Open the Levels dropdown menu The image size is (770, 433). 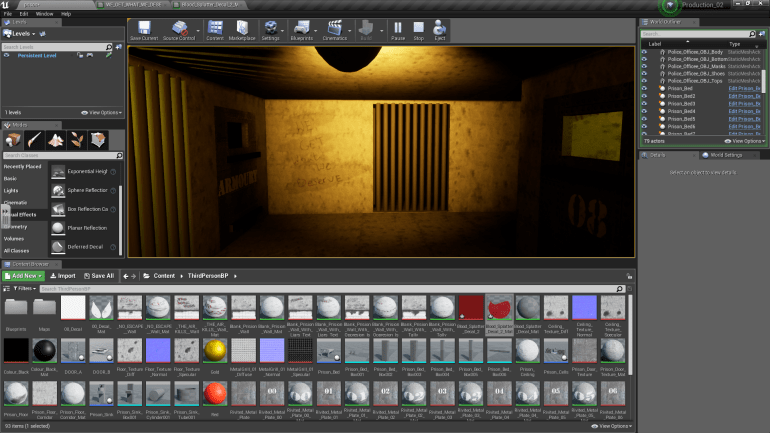click(x=20, y=34)
